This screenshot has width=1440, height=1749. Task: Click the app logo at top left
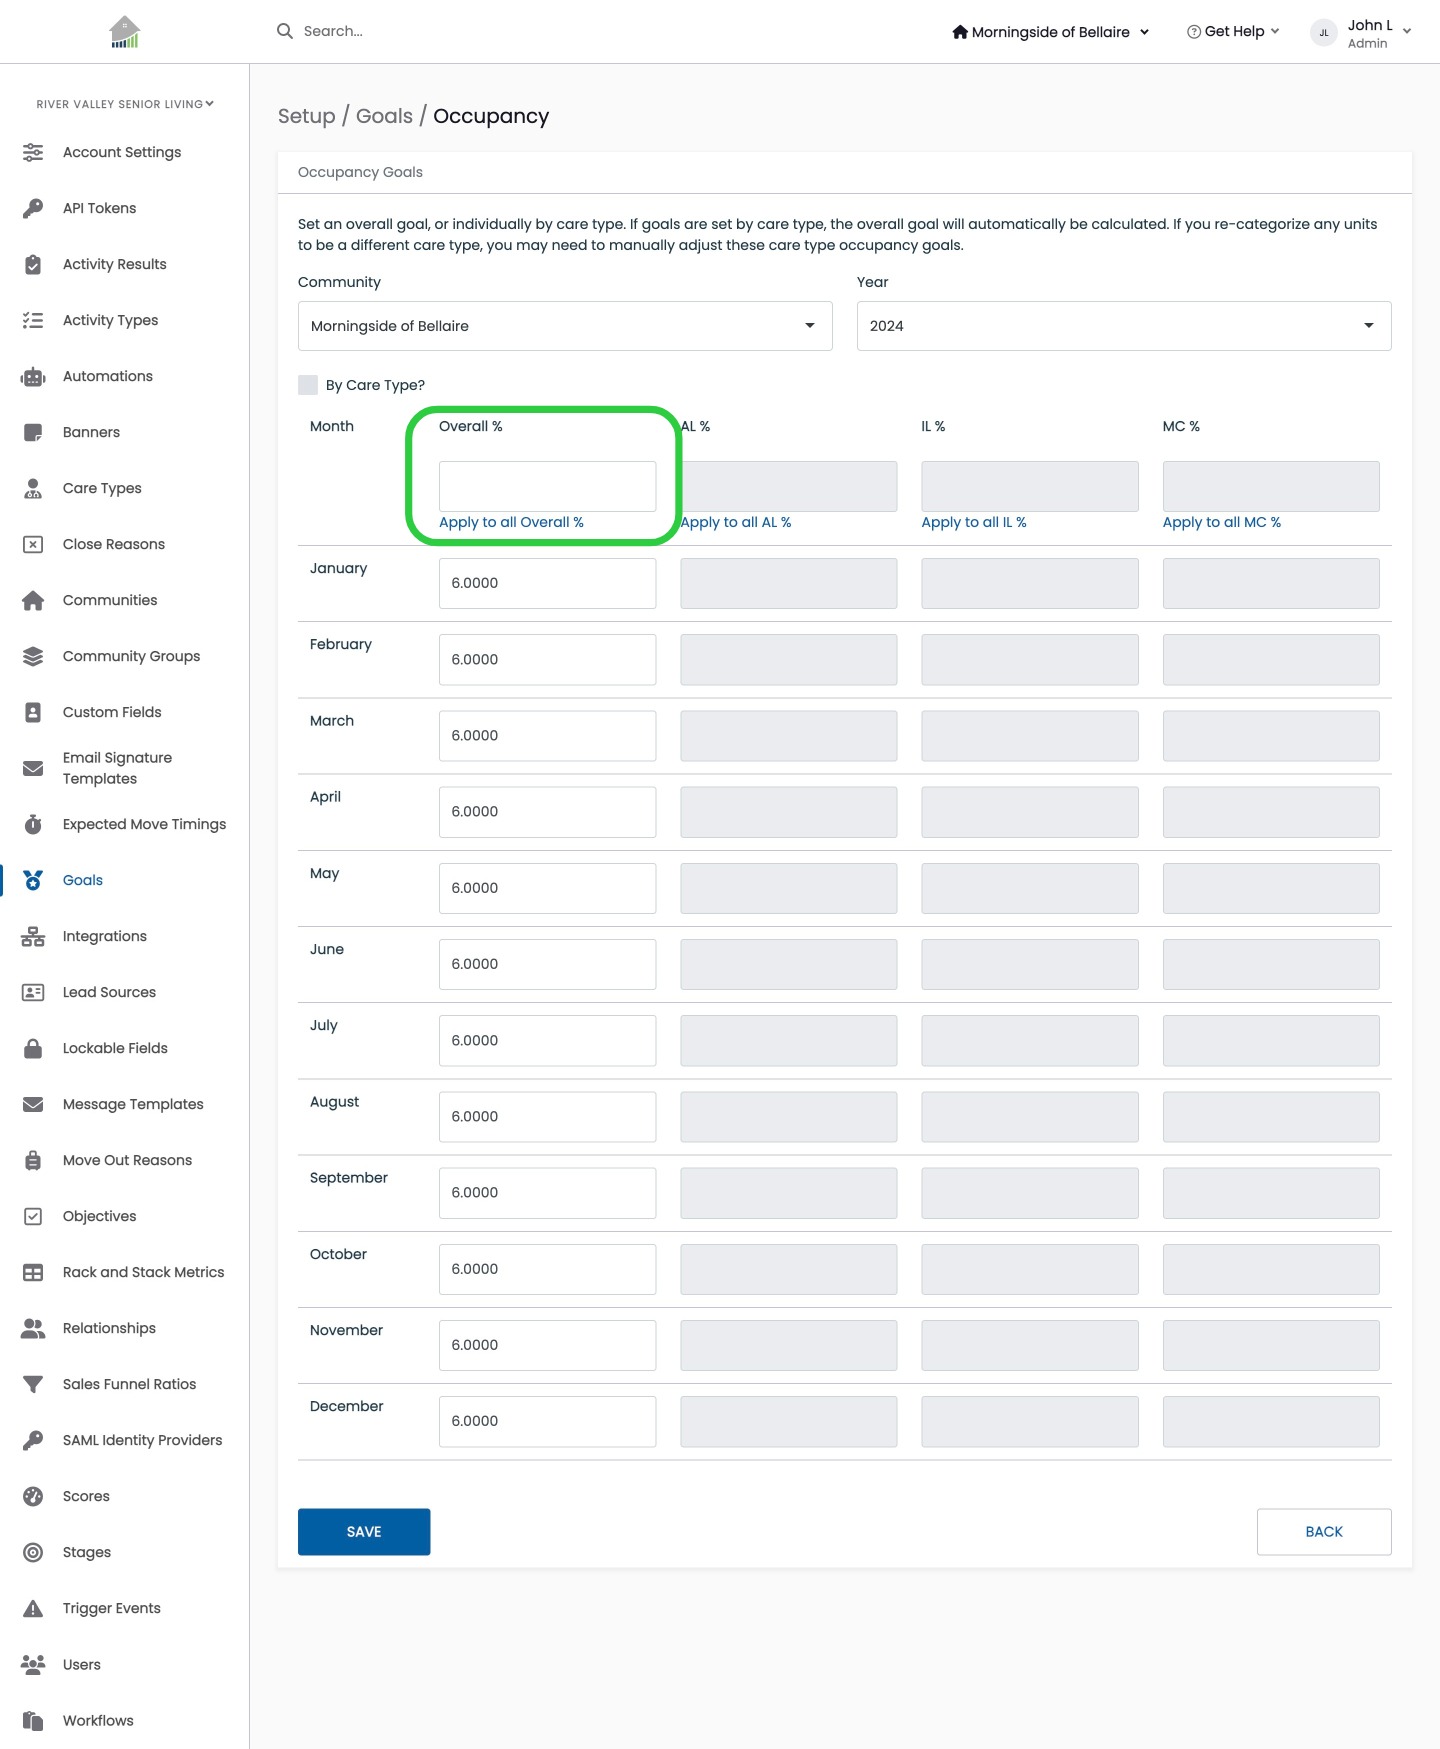click(125, 32)
